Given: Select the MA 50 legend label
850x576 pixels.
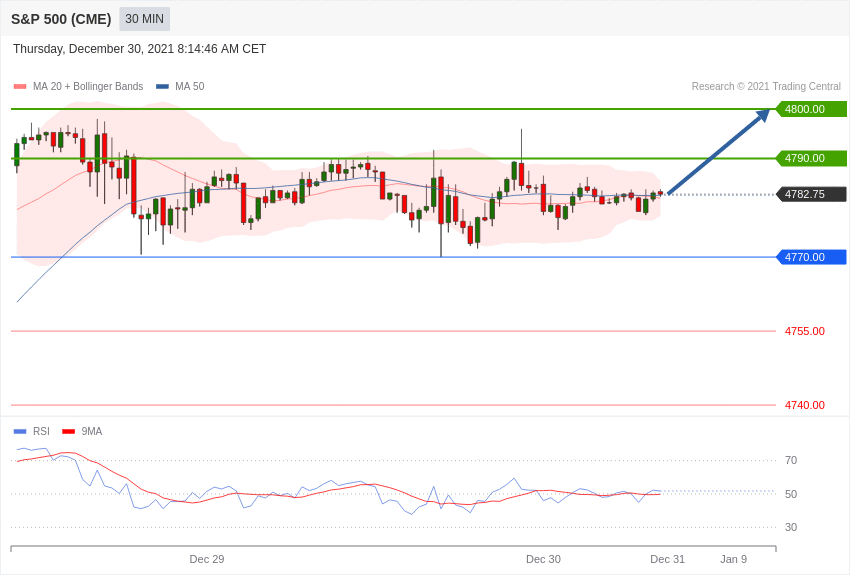Looking at the screenshot, I should [x=190, y=86].
